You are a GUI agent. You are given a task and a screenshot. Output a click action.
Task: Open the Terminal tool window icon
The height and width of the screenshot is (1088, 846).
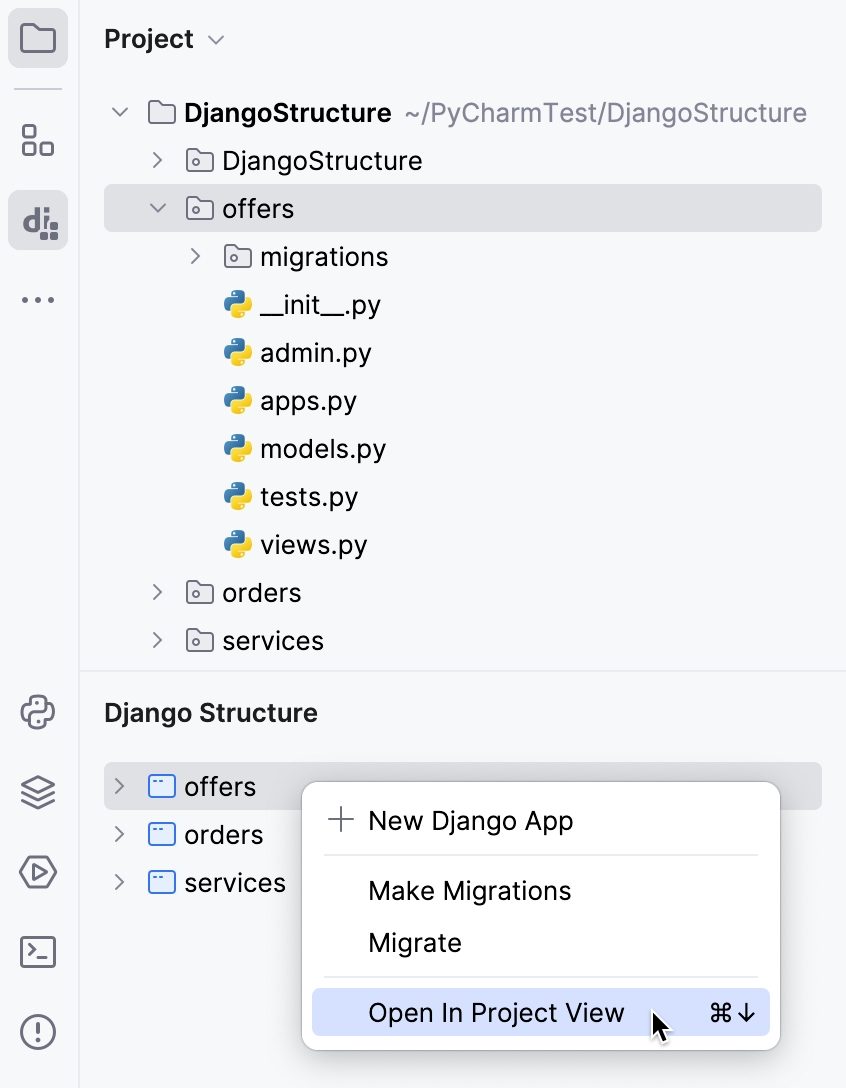pyautogui.click(x=38, y=952)
